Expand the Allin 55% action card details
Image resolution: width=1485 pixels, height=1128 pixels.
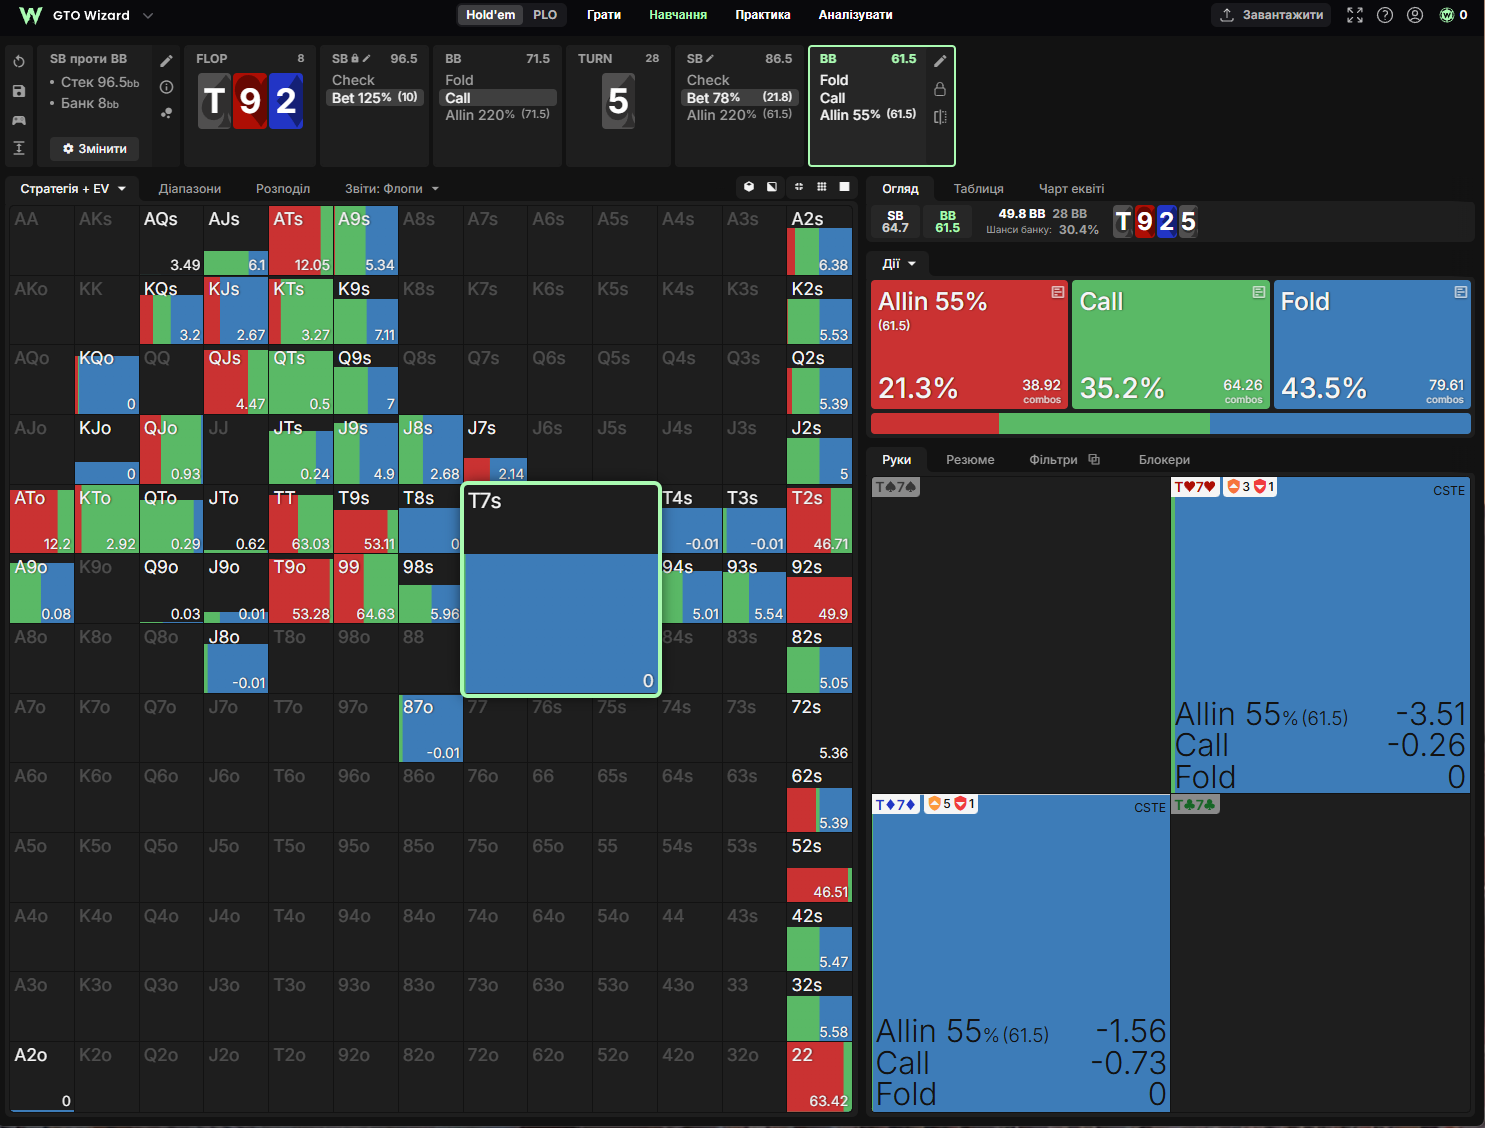(1057, 292)
